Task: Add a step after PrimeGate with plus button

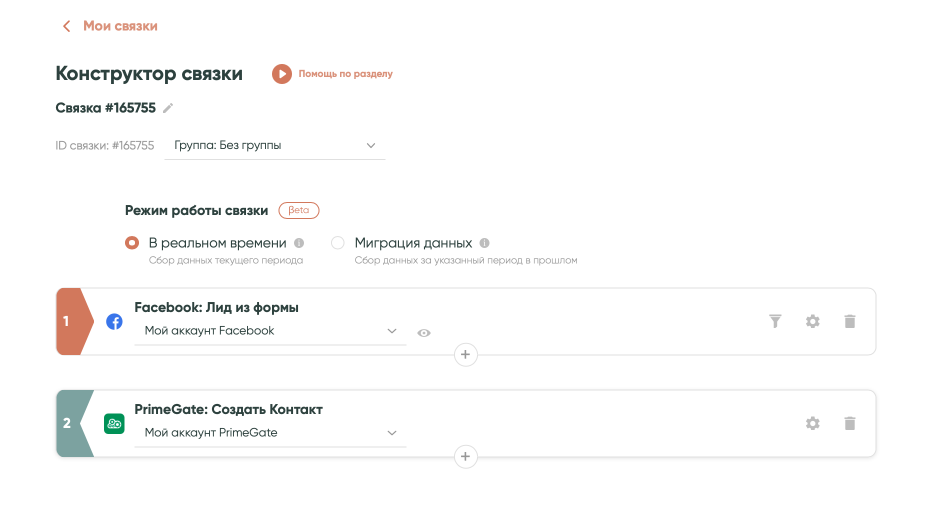Action: click(x=465, y=456)
